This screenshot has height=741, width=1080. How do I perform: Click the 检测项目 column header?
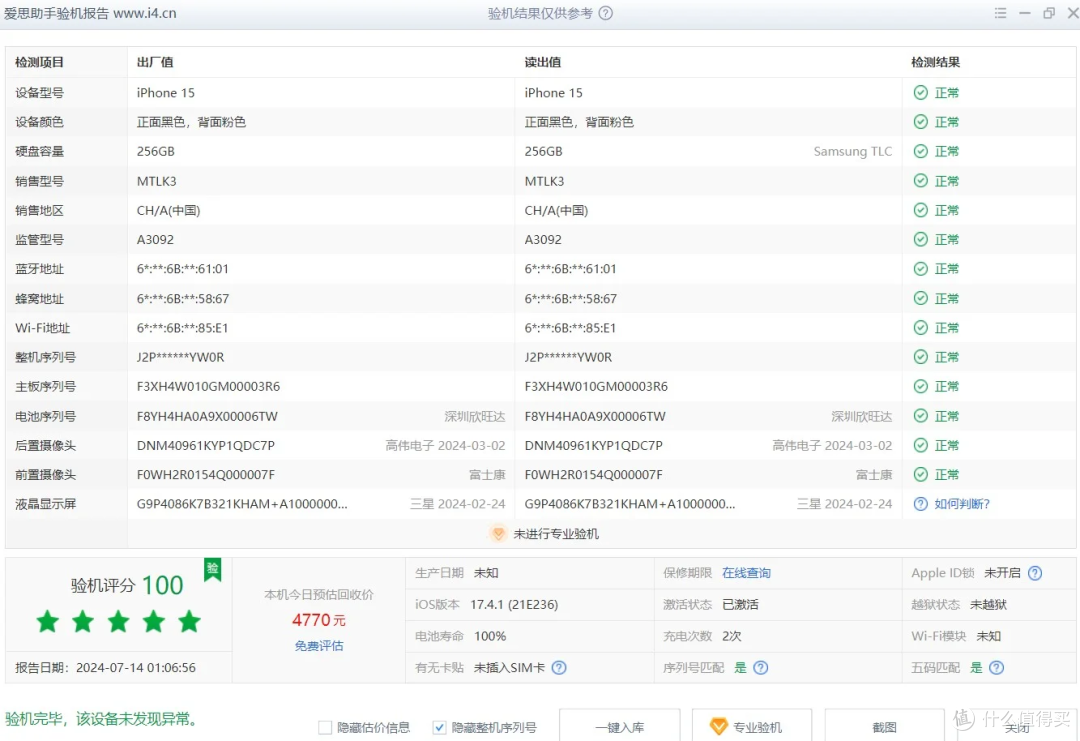[x=39, y=62]
